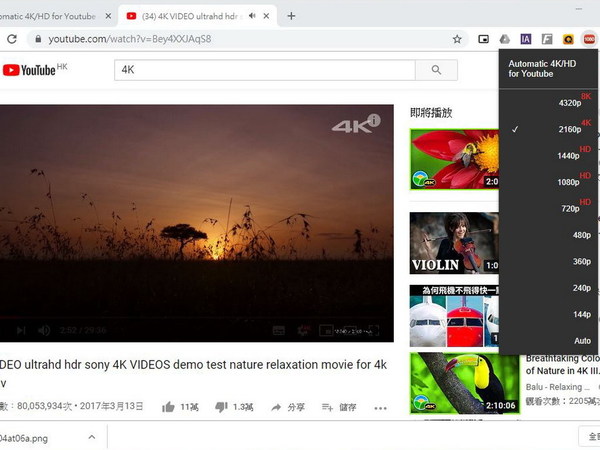
Task: Switch to the Automatic 4K/HD for Youtube tab
Action: [48, 16]
